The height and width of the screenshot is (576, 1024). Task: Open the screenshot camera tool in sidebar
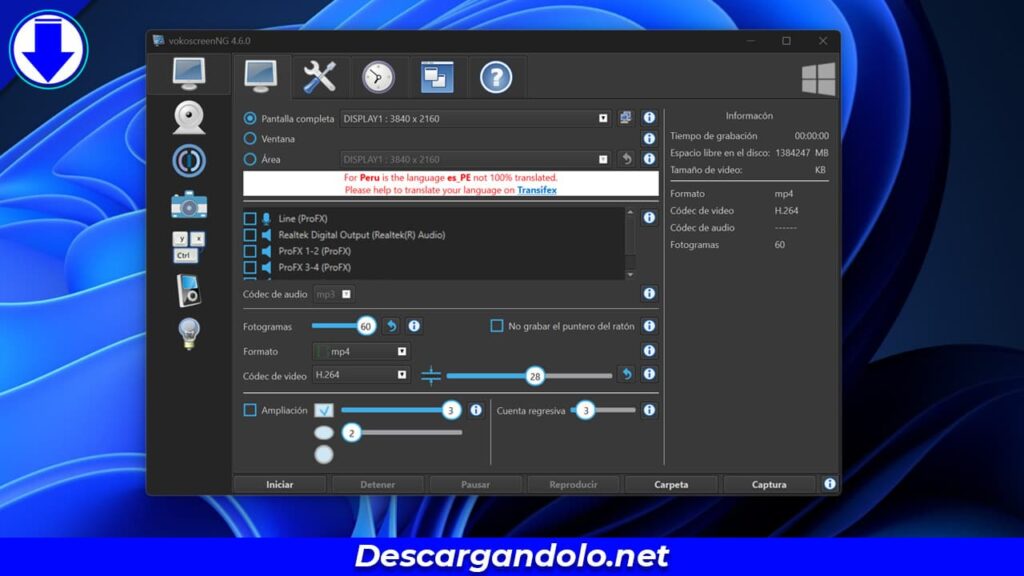pyautogui.click(x=186, y=205)
